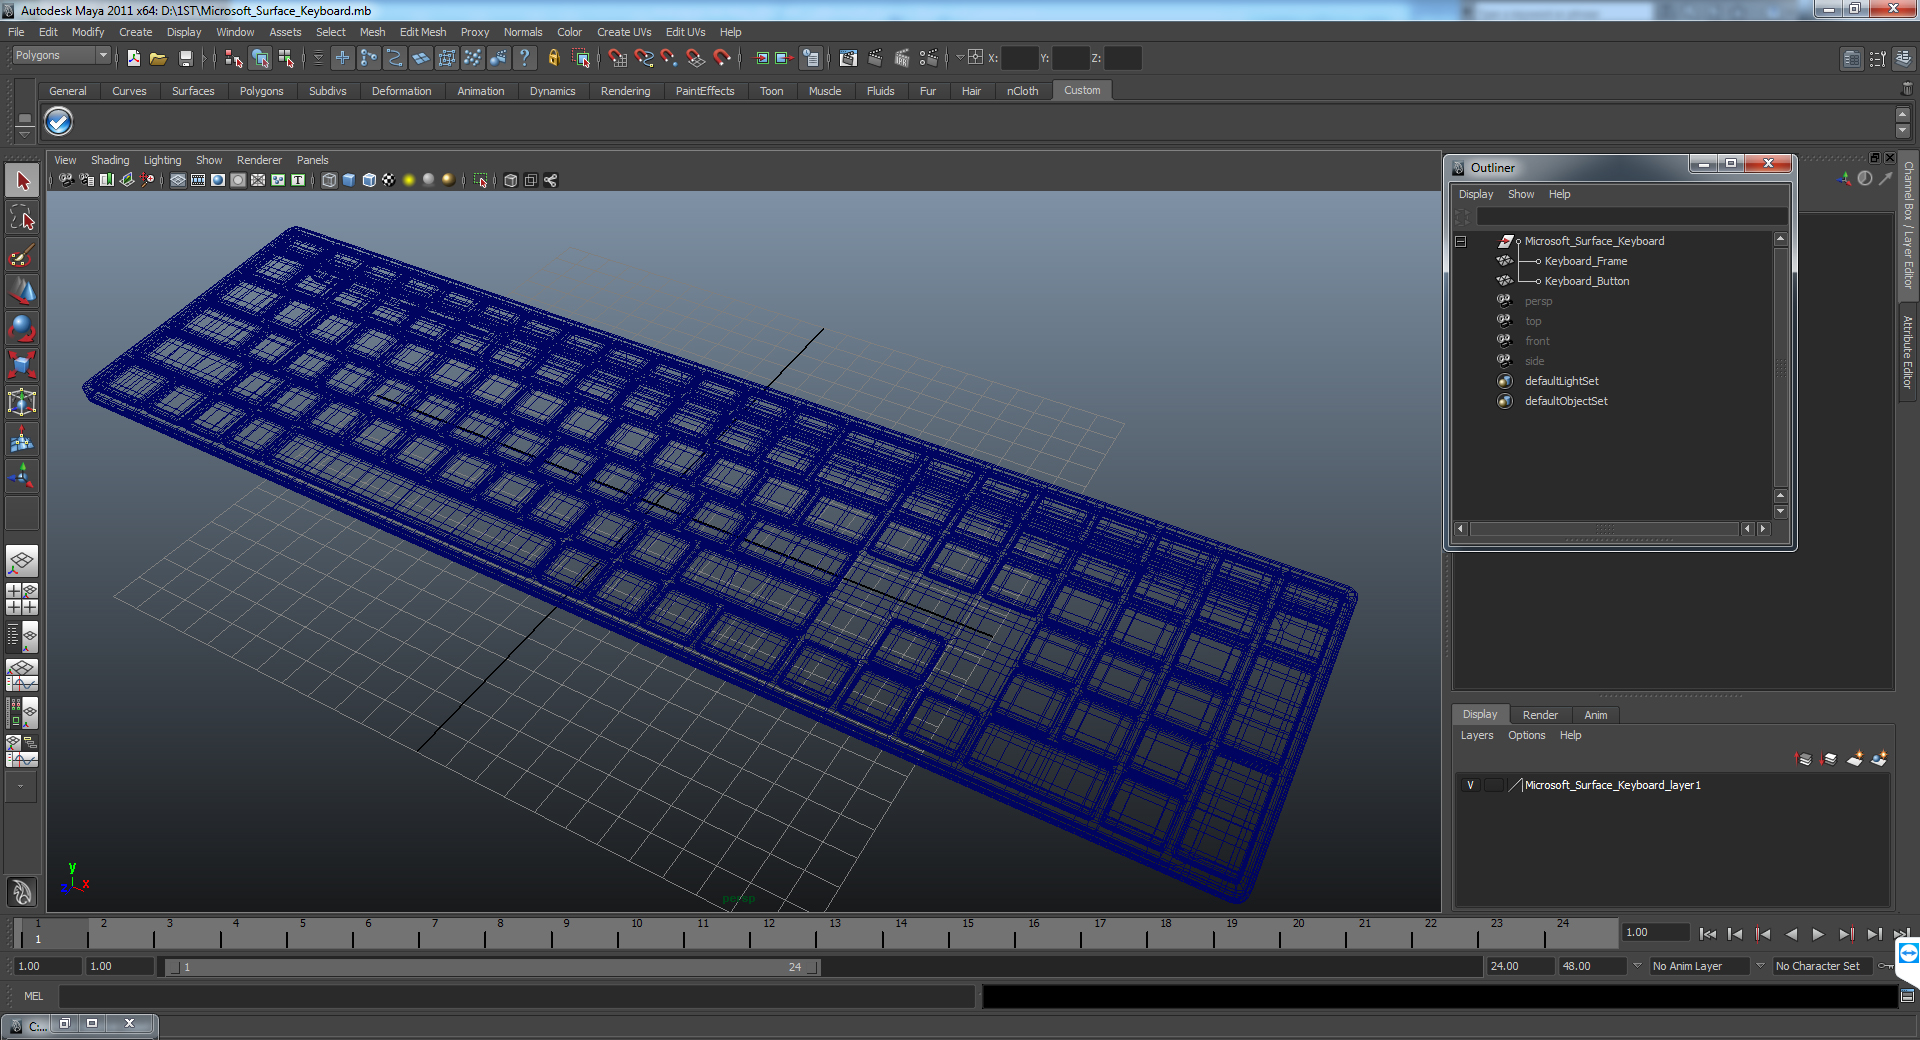Click the MEL command line input field
Image resolution: width=1920 pixels, height=1040 pixels.
517,996
